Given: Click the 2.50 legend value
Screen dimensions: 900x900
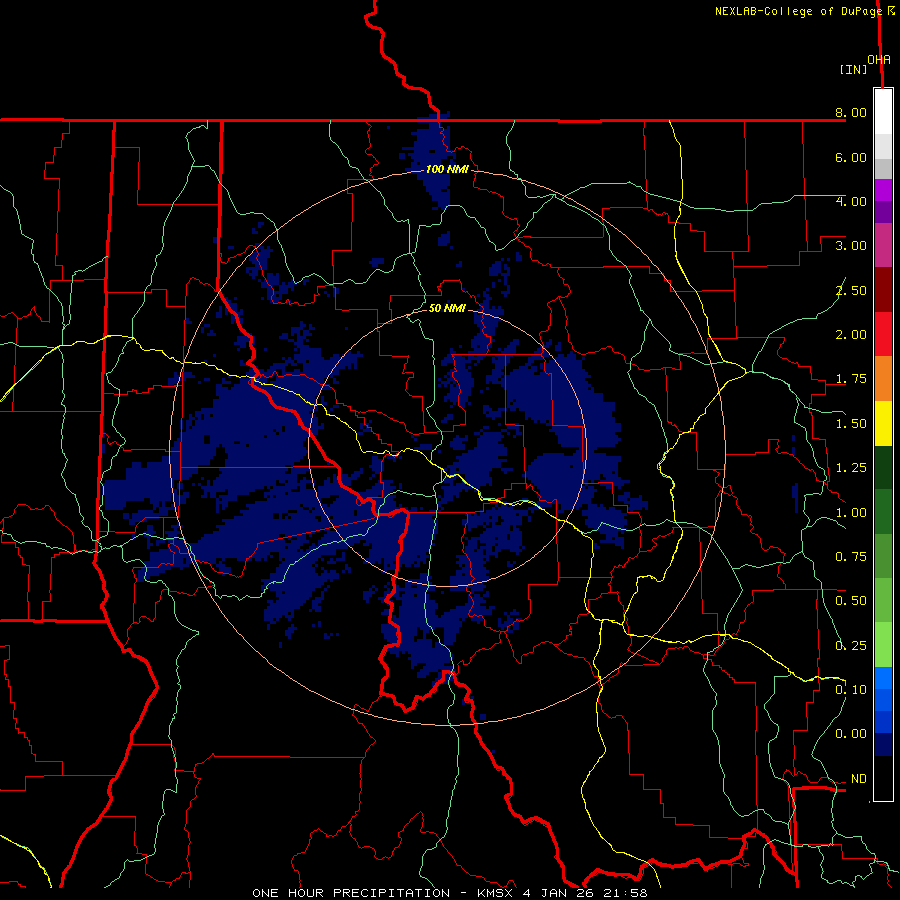Looking at the screenshot, I should pyautogui.click(x=851, y=290).
